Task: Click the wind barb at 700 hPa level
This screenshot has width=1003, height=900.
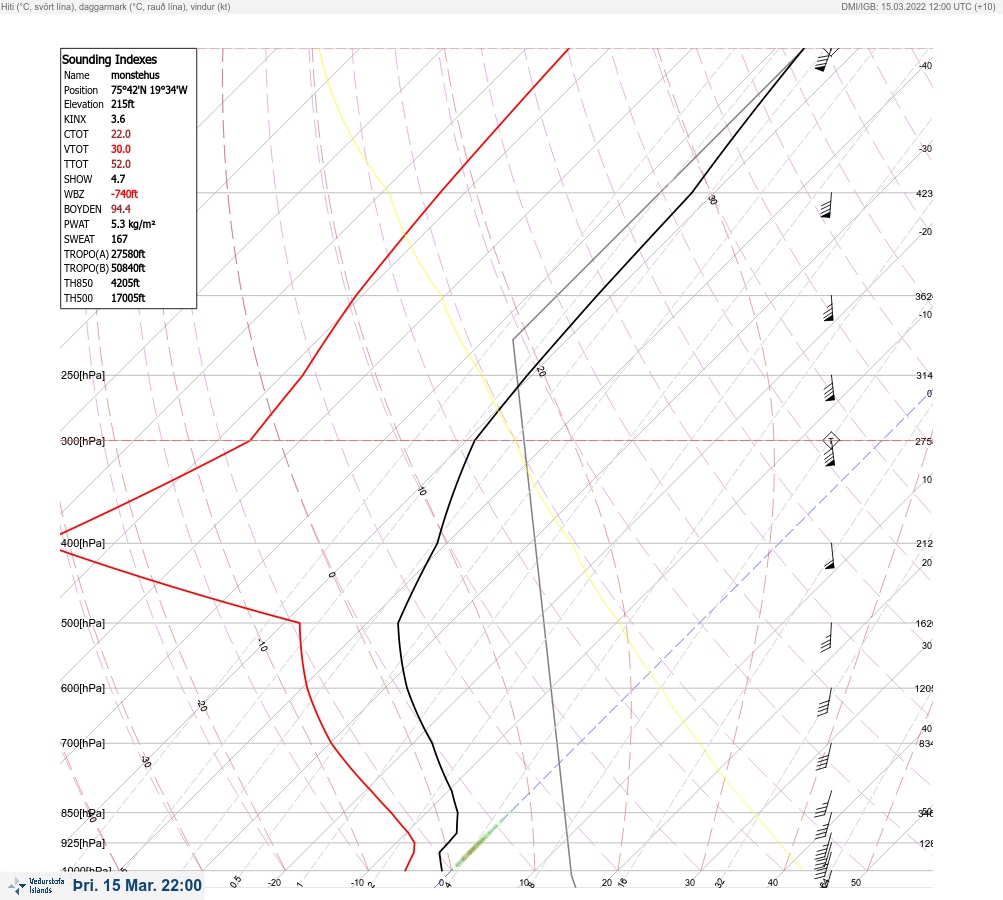Action: click(824, 757)
